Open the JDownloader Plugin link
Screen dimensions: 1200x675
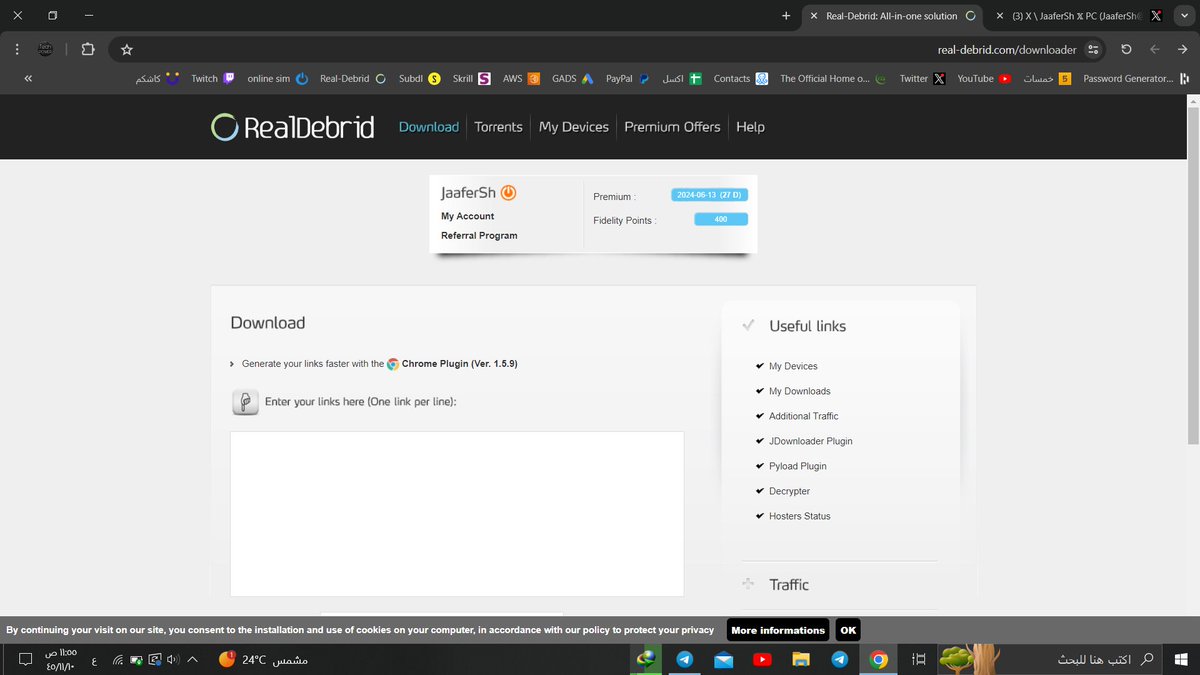811,441
